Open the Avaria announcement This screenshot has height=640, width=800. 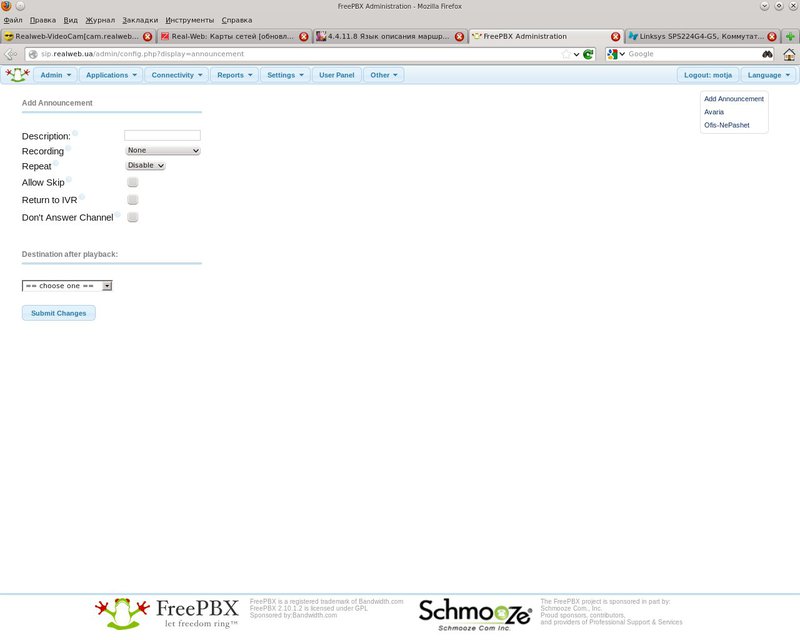pos(714,112)
